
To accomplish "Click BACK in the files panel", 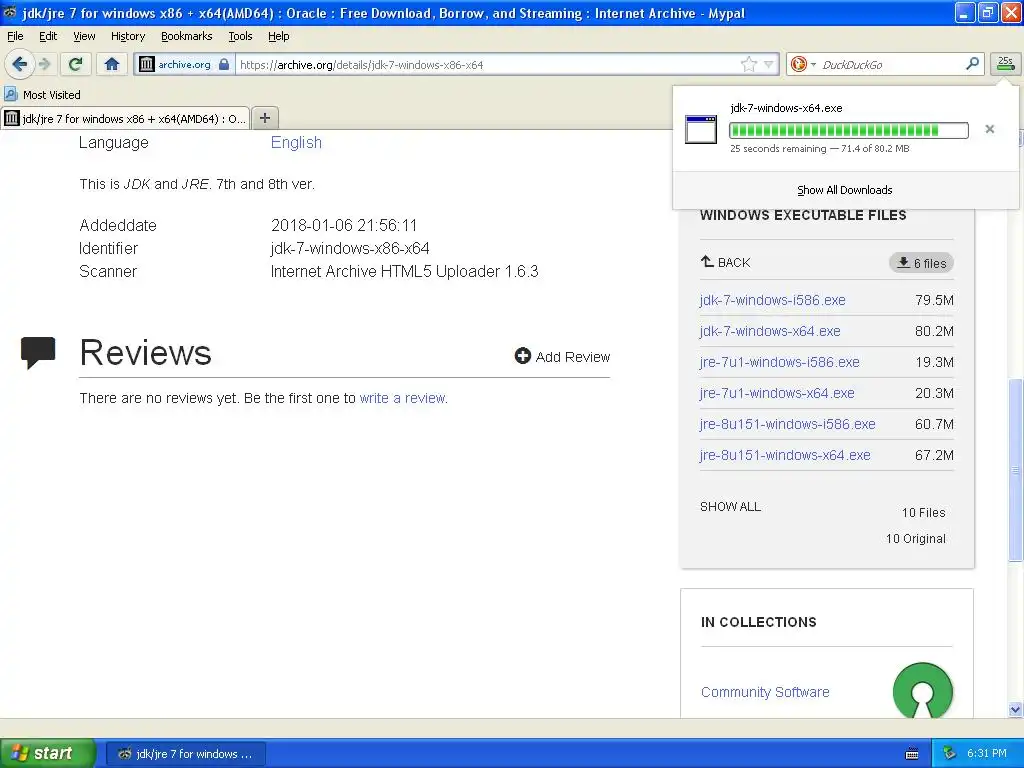I will coord(726,262).
